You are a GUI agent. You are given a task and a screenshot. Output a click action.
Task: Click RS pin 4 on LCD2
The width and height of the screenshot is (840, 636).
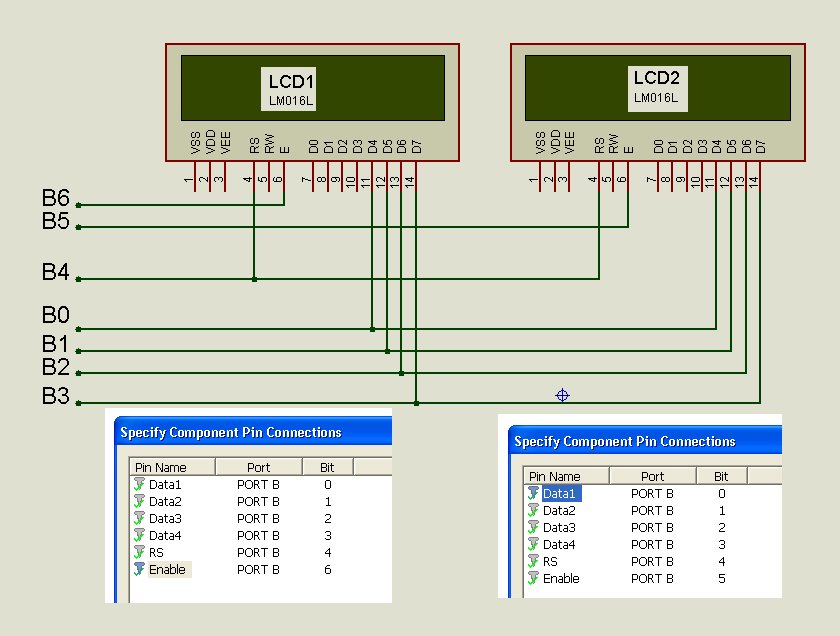[x=599, y=176]
